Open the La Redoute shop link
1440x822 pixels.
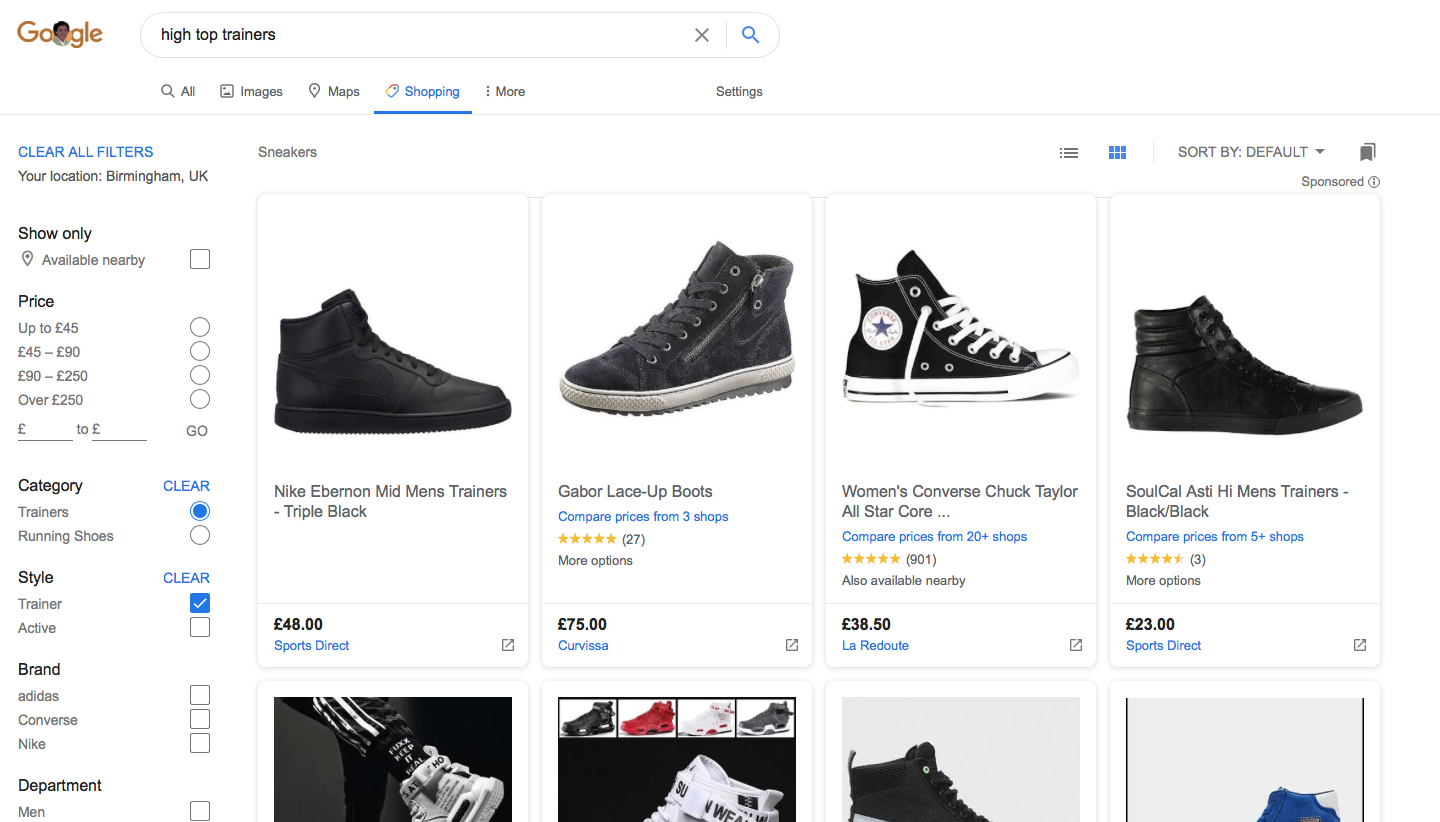coord(875,646)
